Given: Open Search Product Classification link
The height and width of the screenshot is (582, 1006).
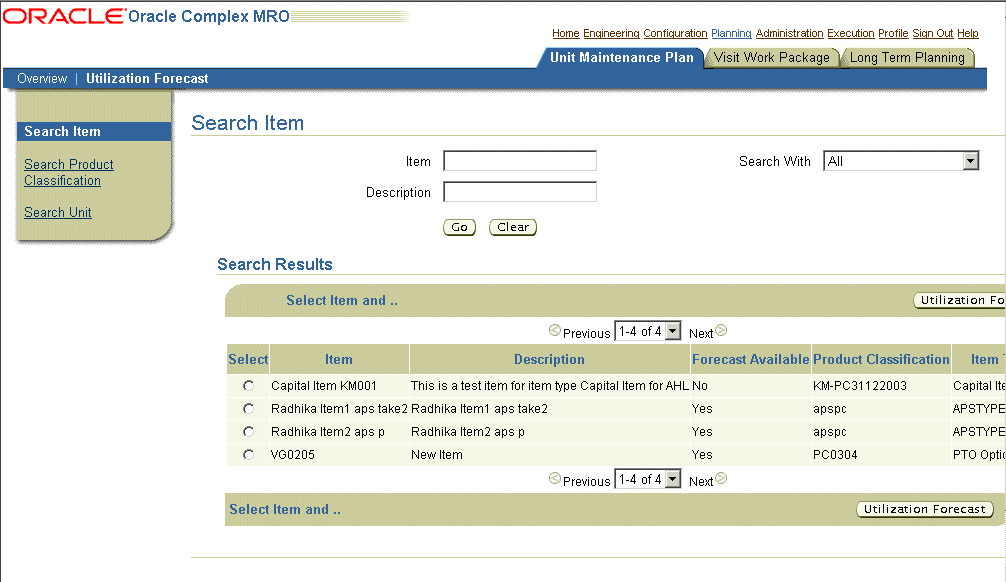Looking at the screenshot, I should click(x=69, y=173).
